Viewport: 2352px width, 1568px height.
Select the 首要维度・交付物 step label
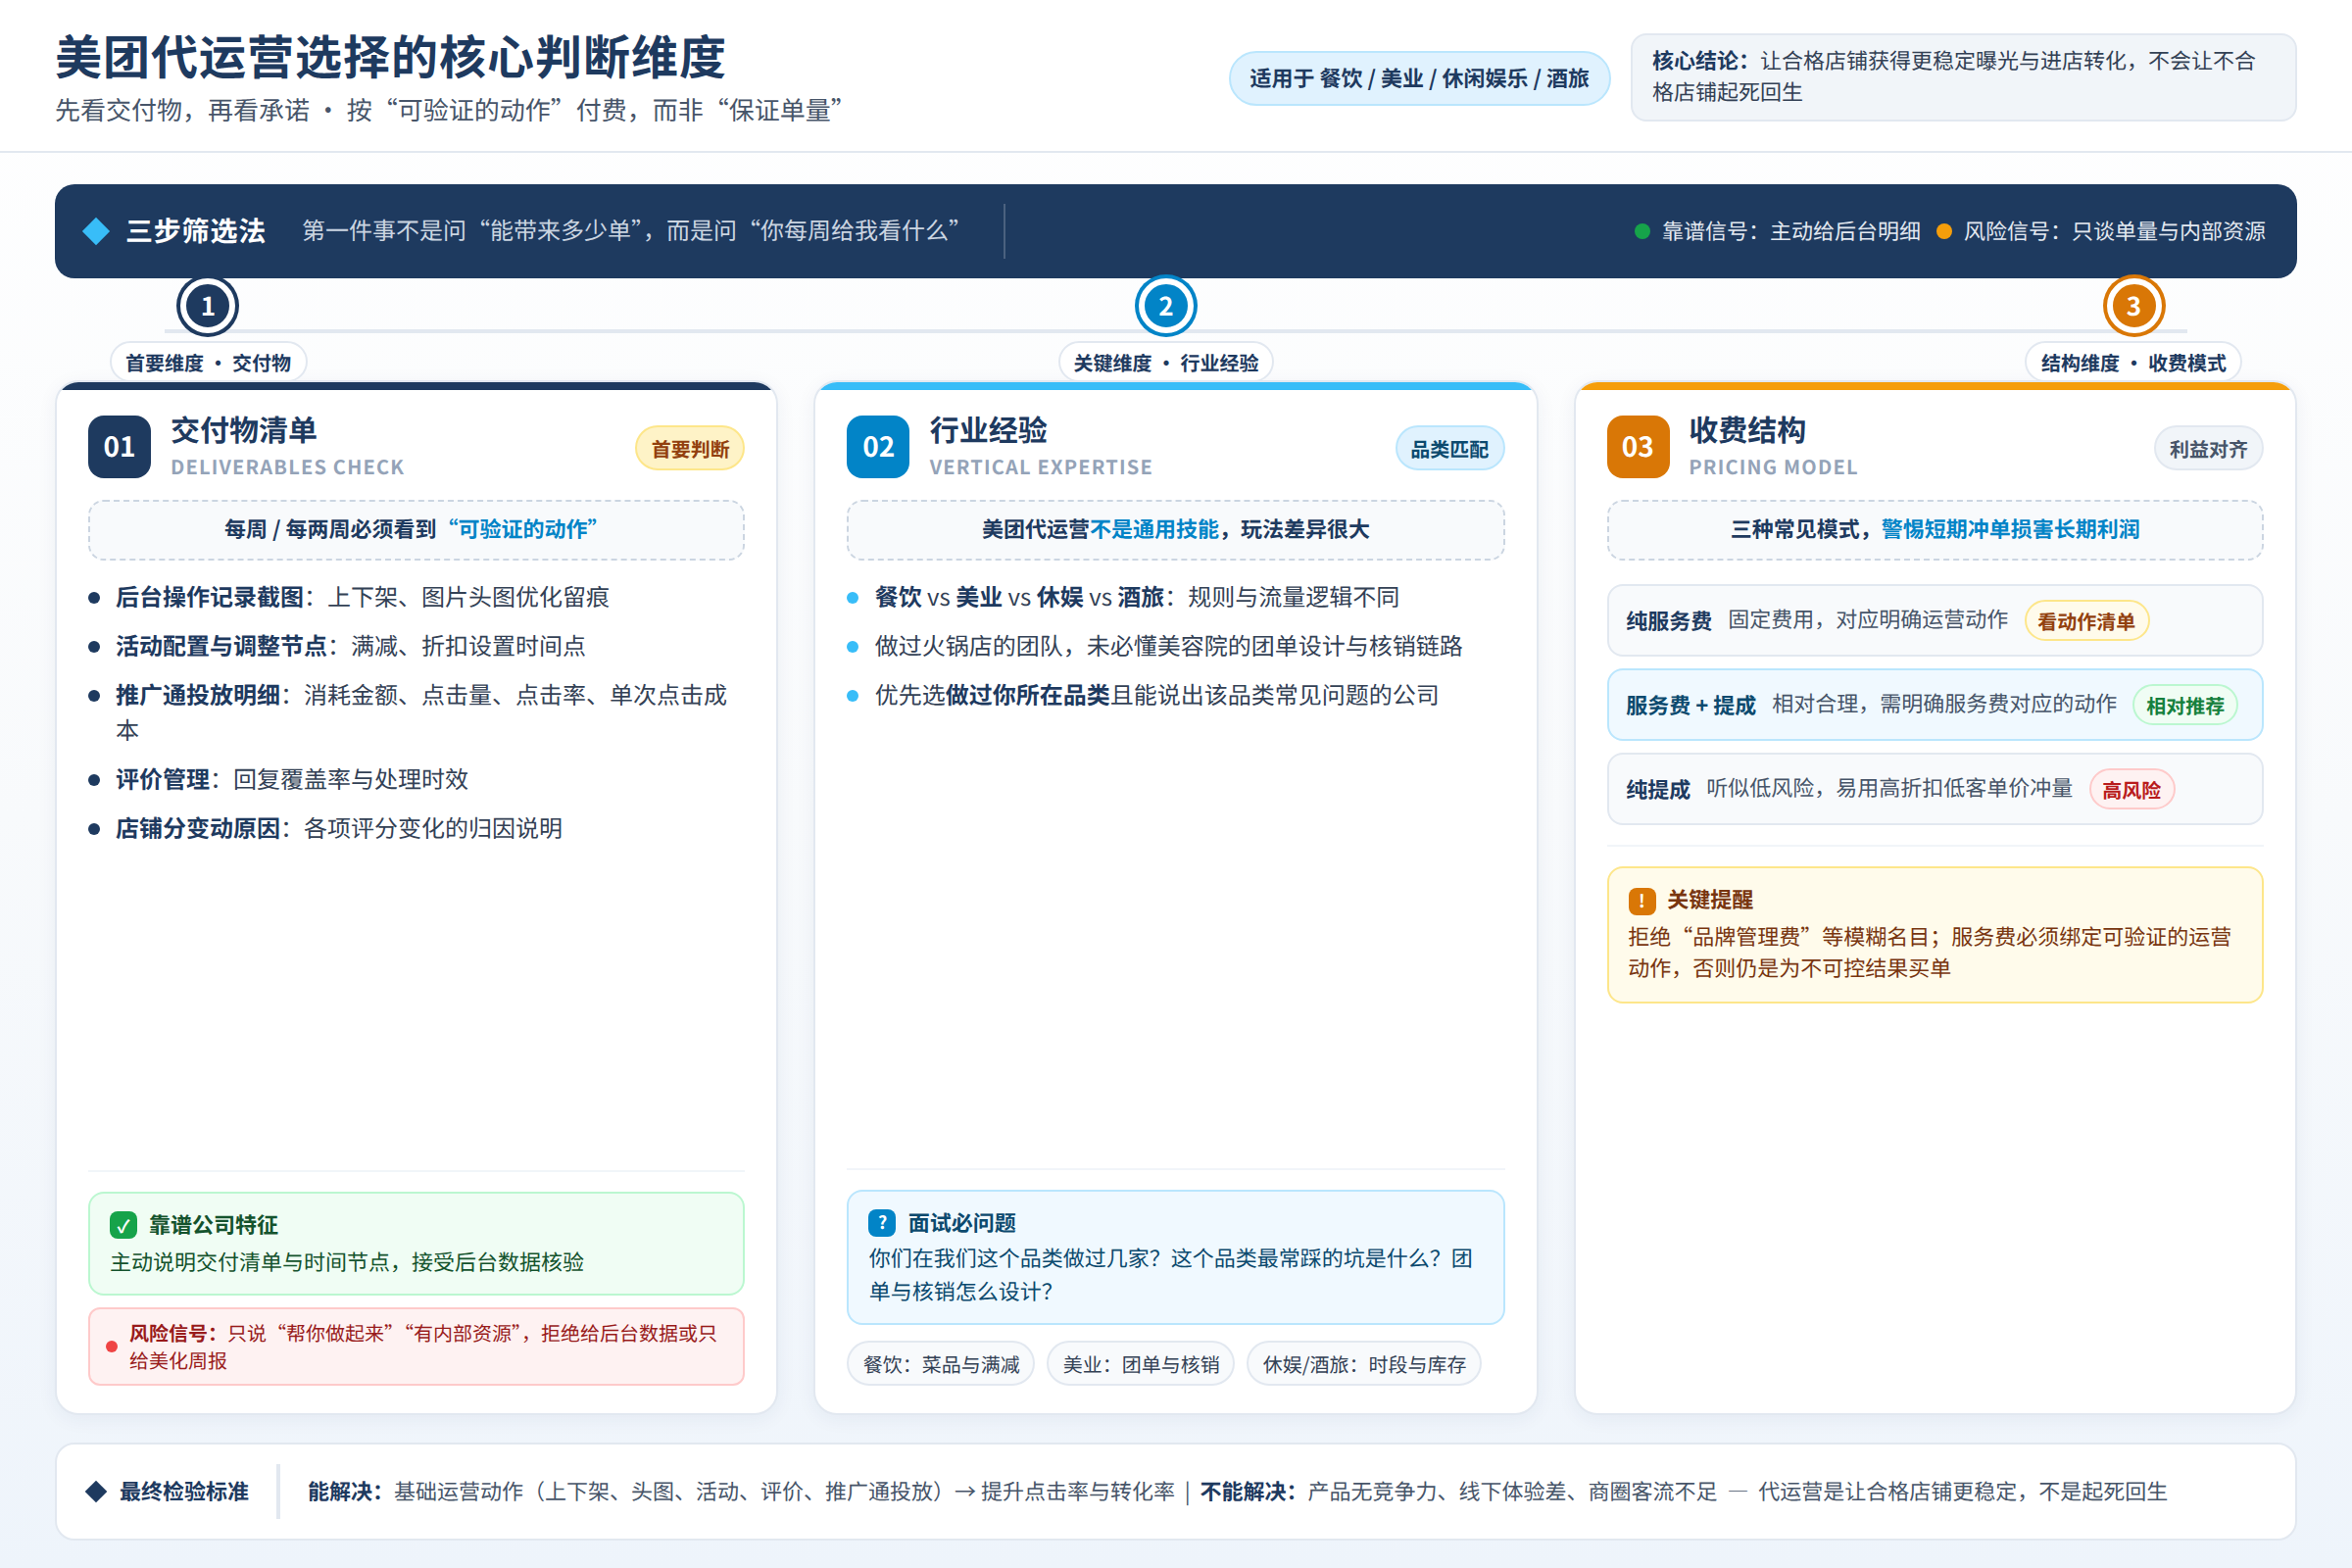(x=208, y=363)
